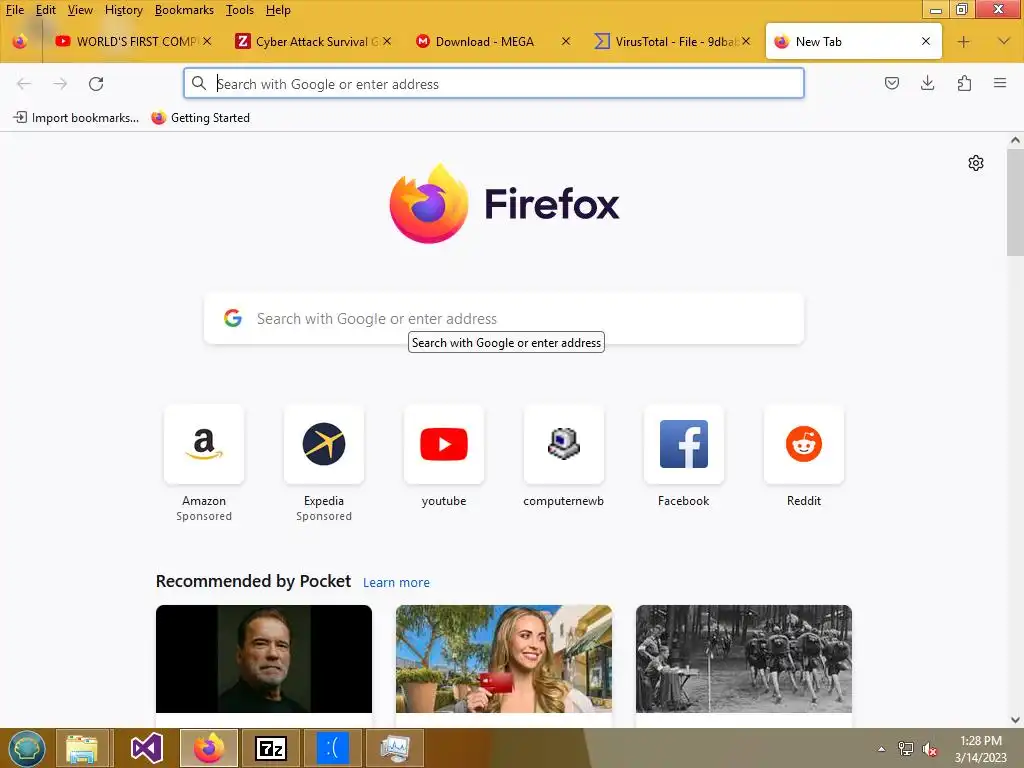Go back with the back arrow

point(24,84)
